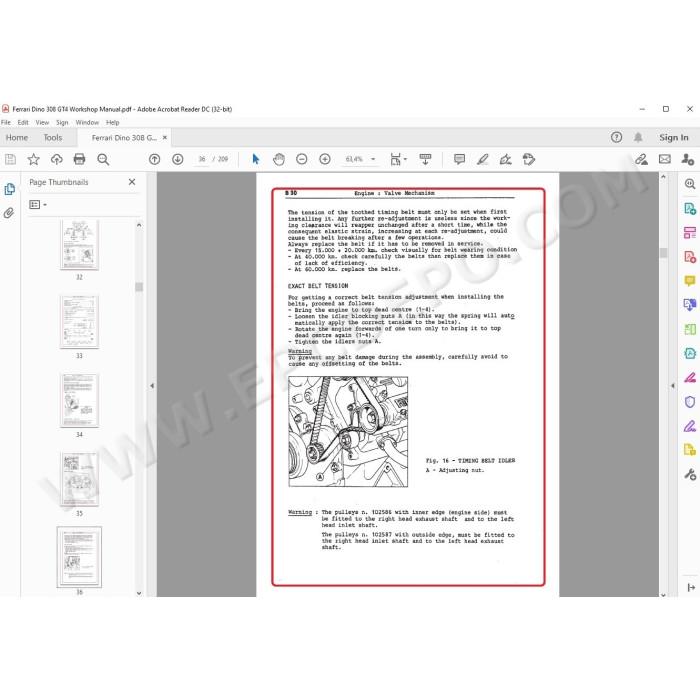Expand the right pane with bottom arrow
The height and width of the screenshot is (700, 700).
(691, 588)
